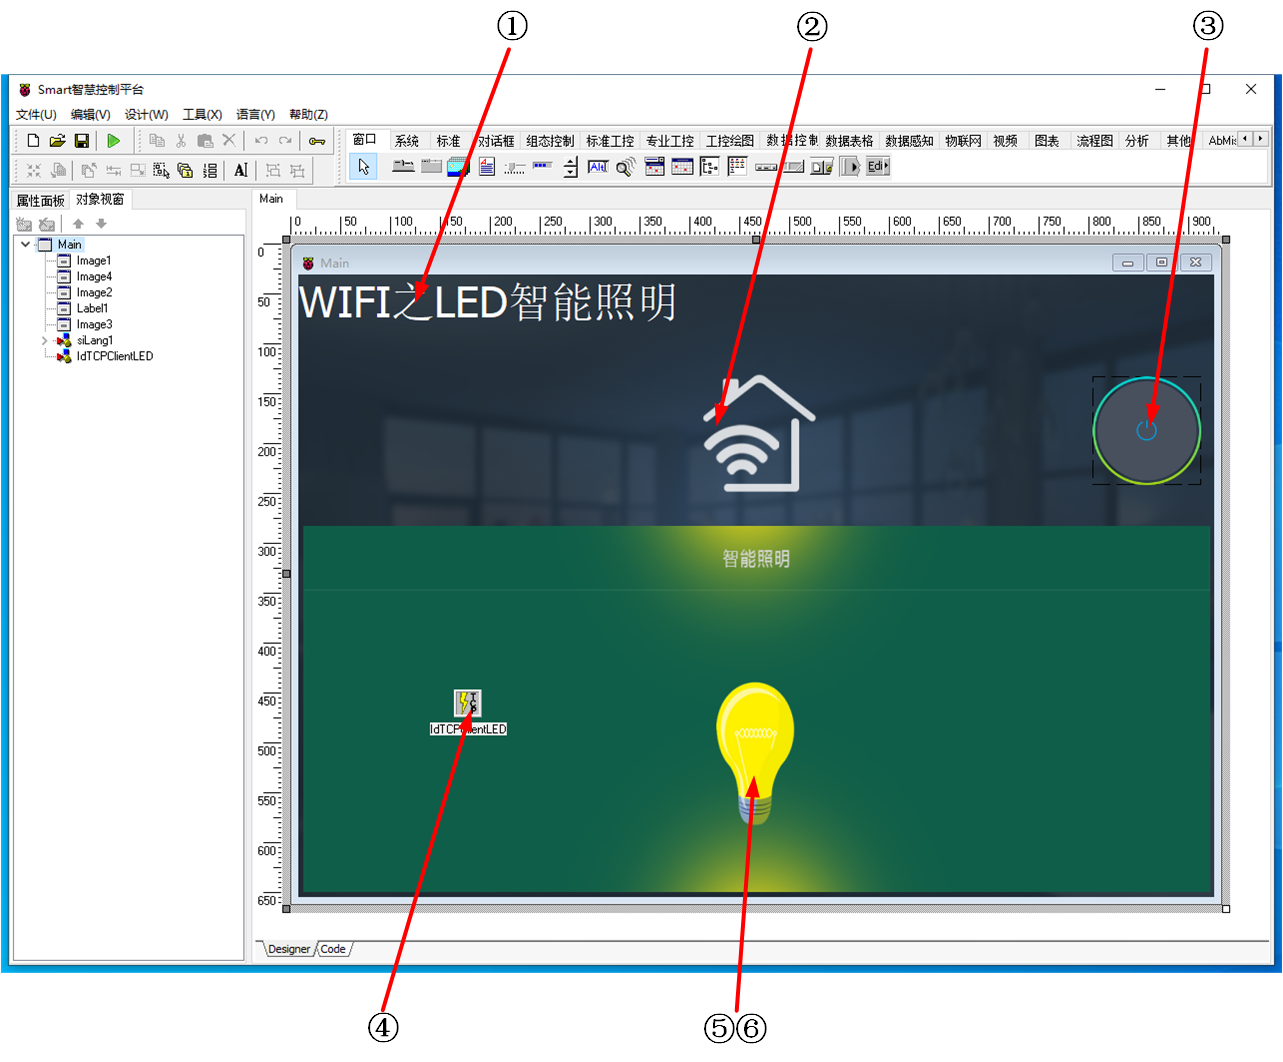Open the 文件(U) menu
1283x1062 pixels.
(36, 115)
